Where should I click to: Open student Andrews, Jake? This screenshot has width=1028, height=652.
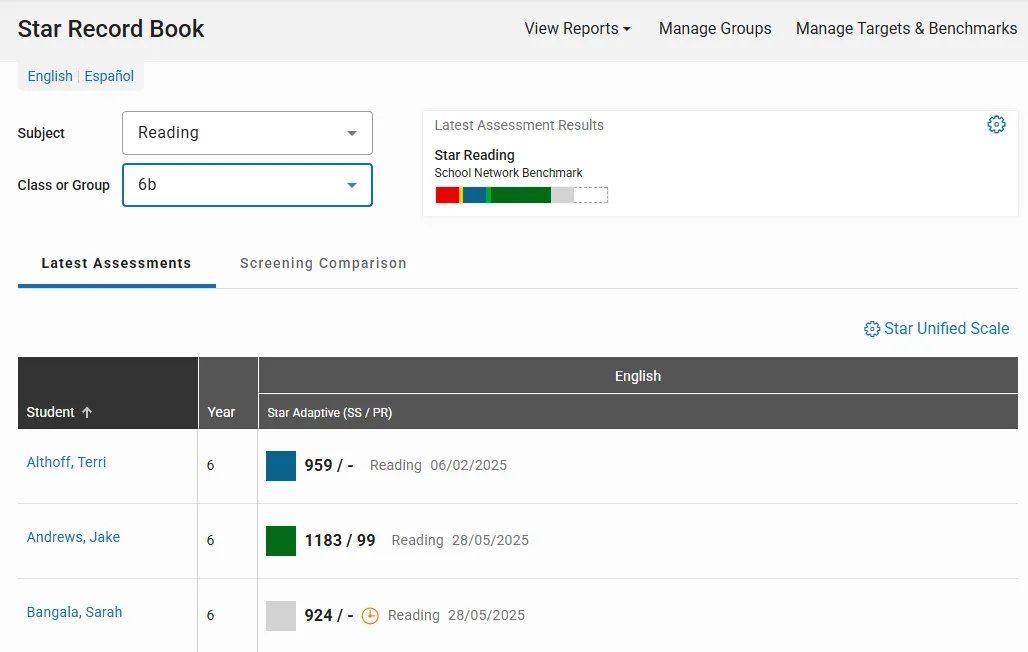coord(73,537)
